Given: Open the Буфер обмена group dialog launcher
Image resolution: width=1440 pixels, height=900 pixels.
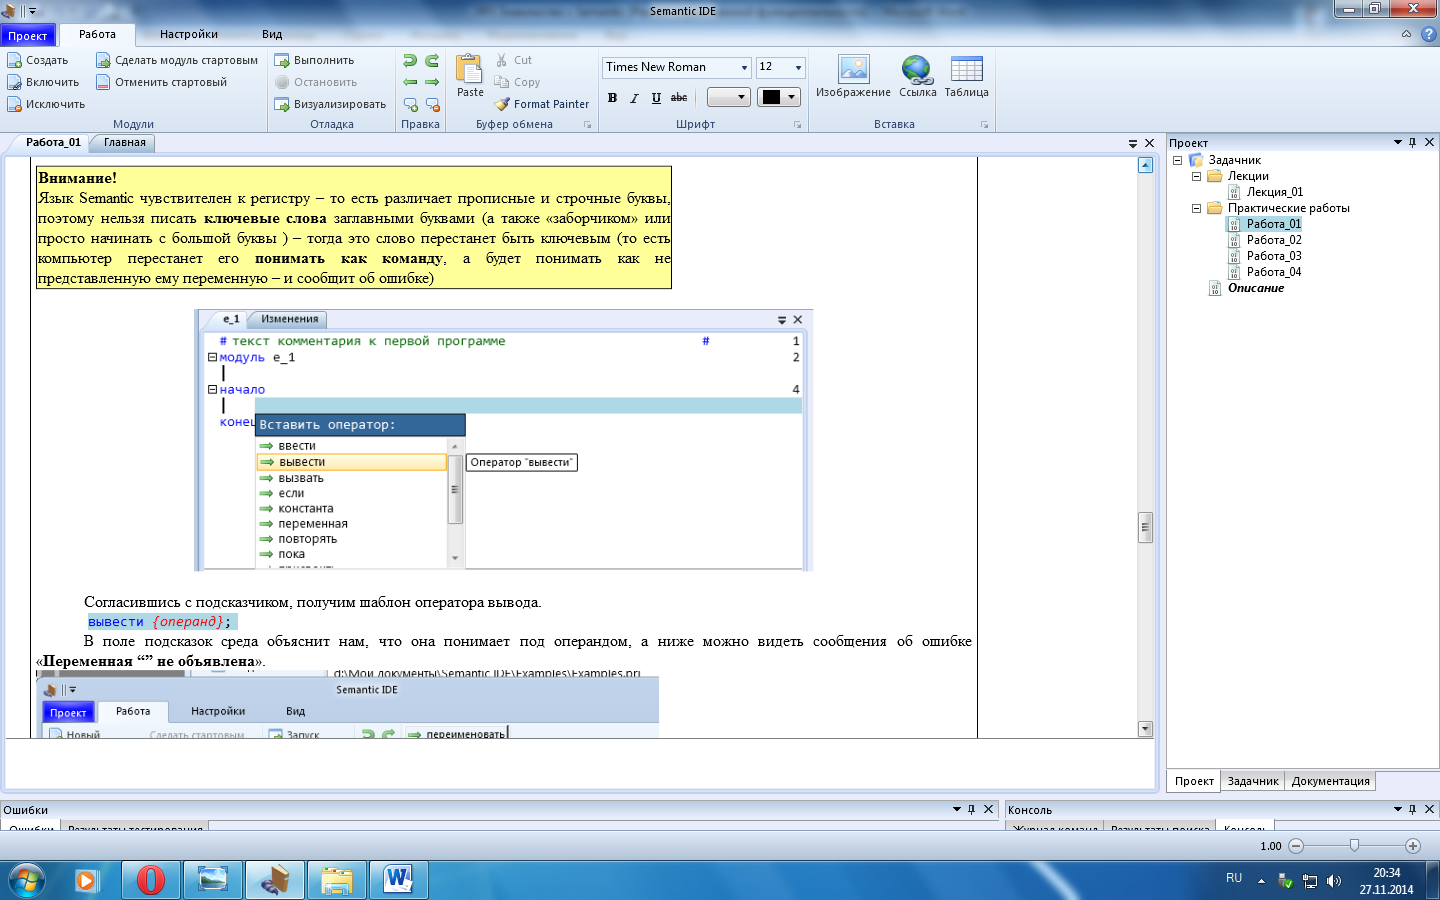Looking at the screenshot, I should 587,125.
